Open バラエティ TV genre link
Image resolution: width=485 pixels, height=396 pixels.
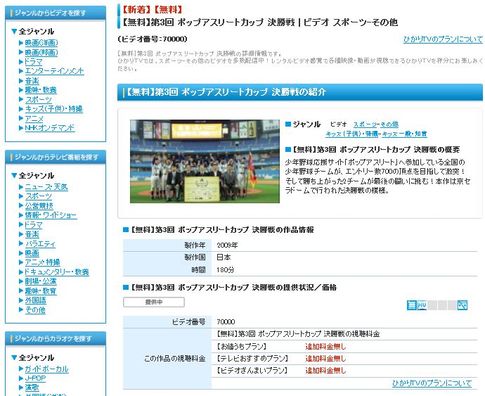(40, 244)
